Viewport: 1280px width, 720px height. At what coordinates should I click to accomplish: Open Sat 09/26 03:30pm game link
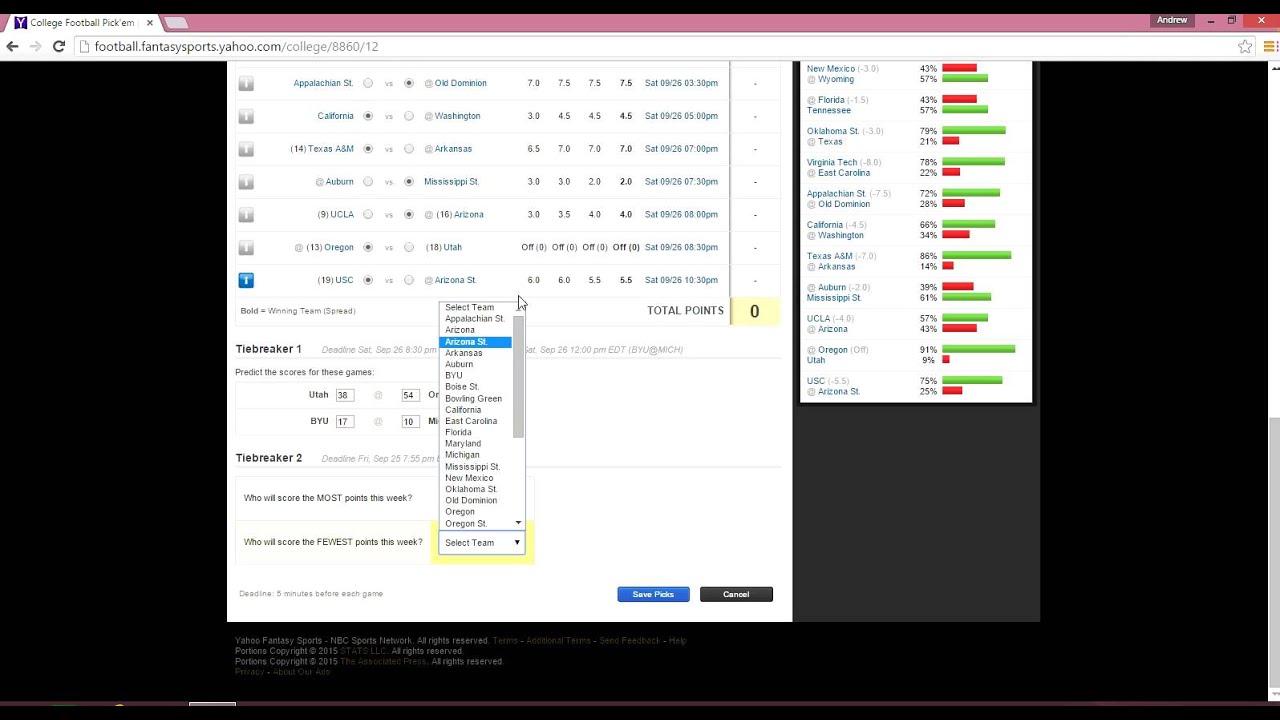(x=681, y=83)
